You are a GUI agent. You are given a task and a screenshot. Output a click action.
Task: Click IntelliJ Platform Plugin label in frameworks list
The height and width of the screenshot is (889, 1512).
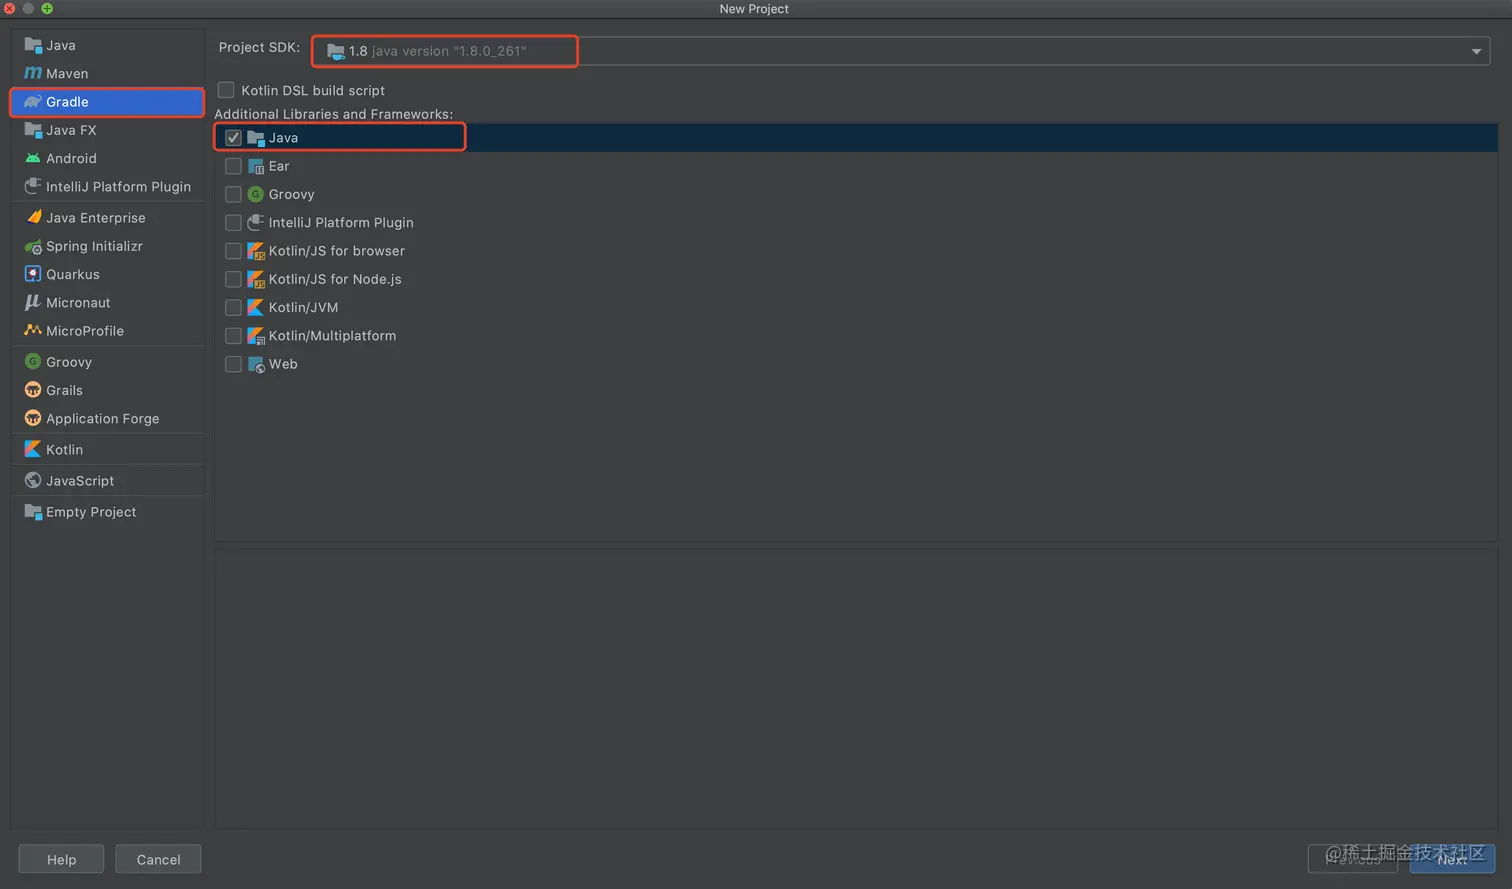tap(341, 222)
